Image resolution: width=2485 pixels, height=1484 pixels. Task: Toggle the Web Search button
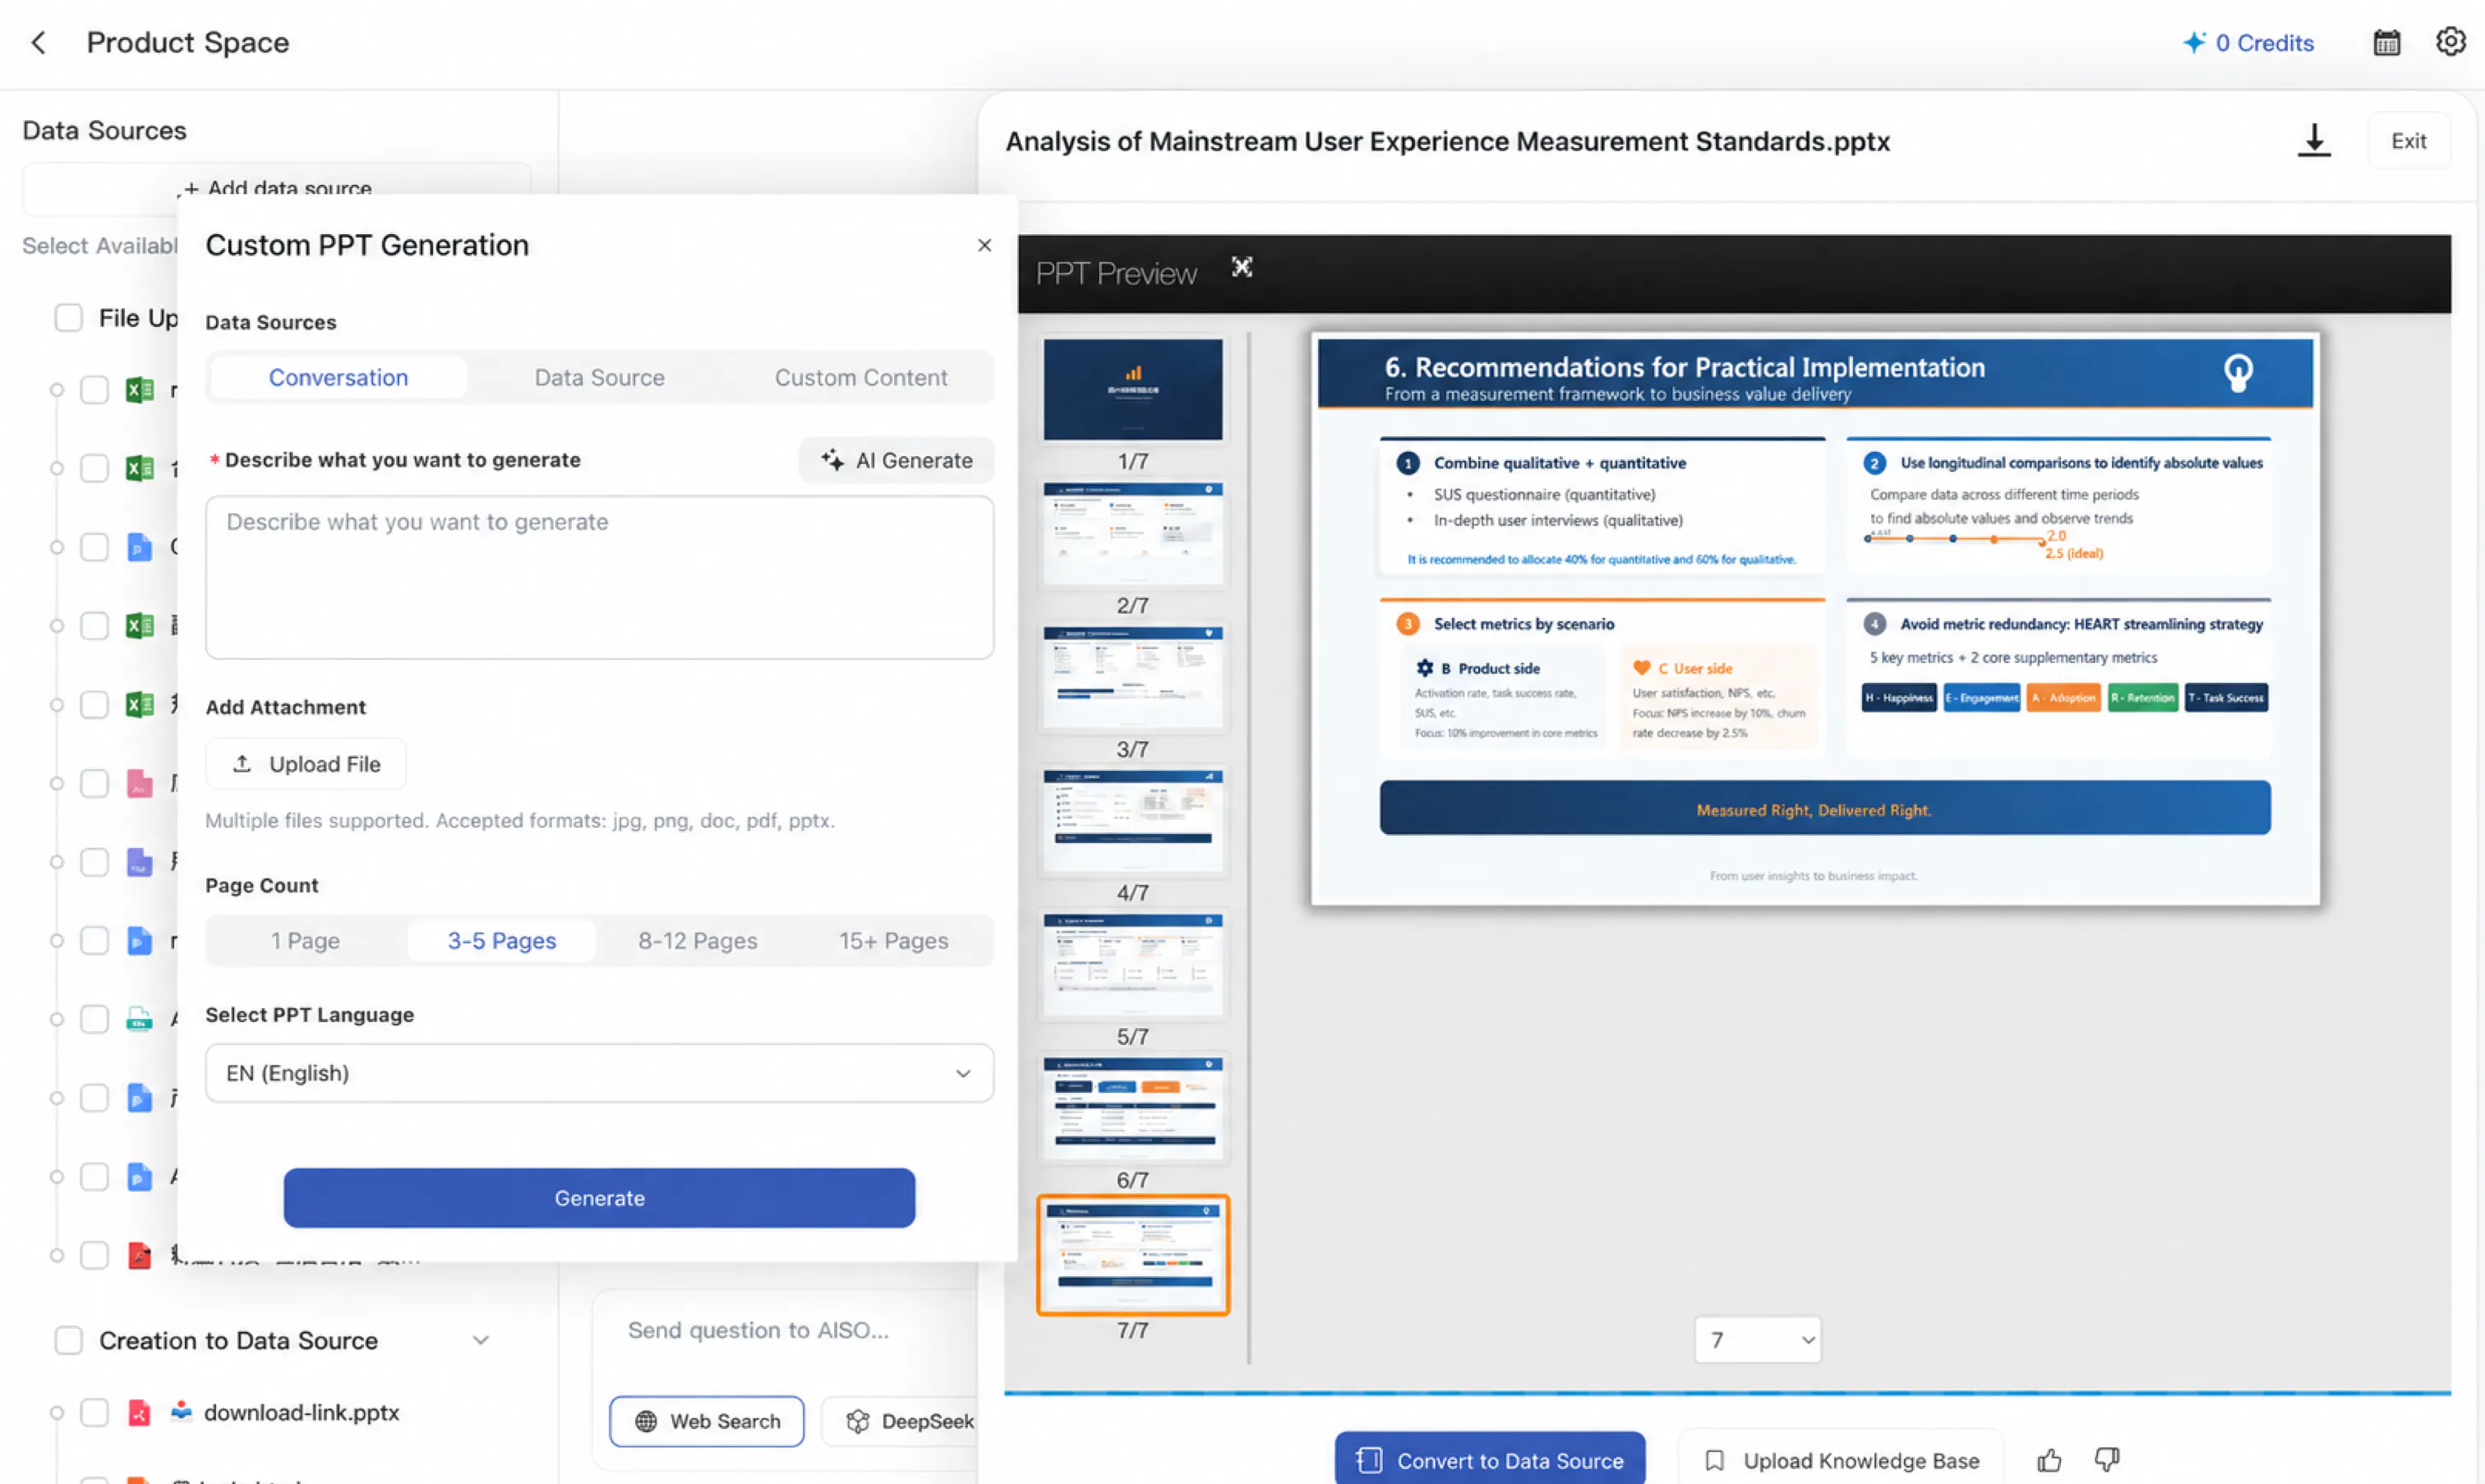(x=706, y=1421)
